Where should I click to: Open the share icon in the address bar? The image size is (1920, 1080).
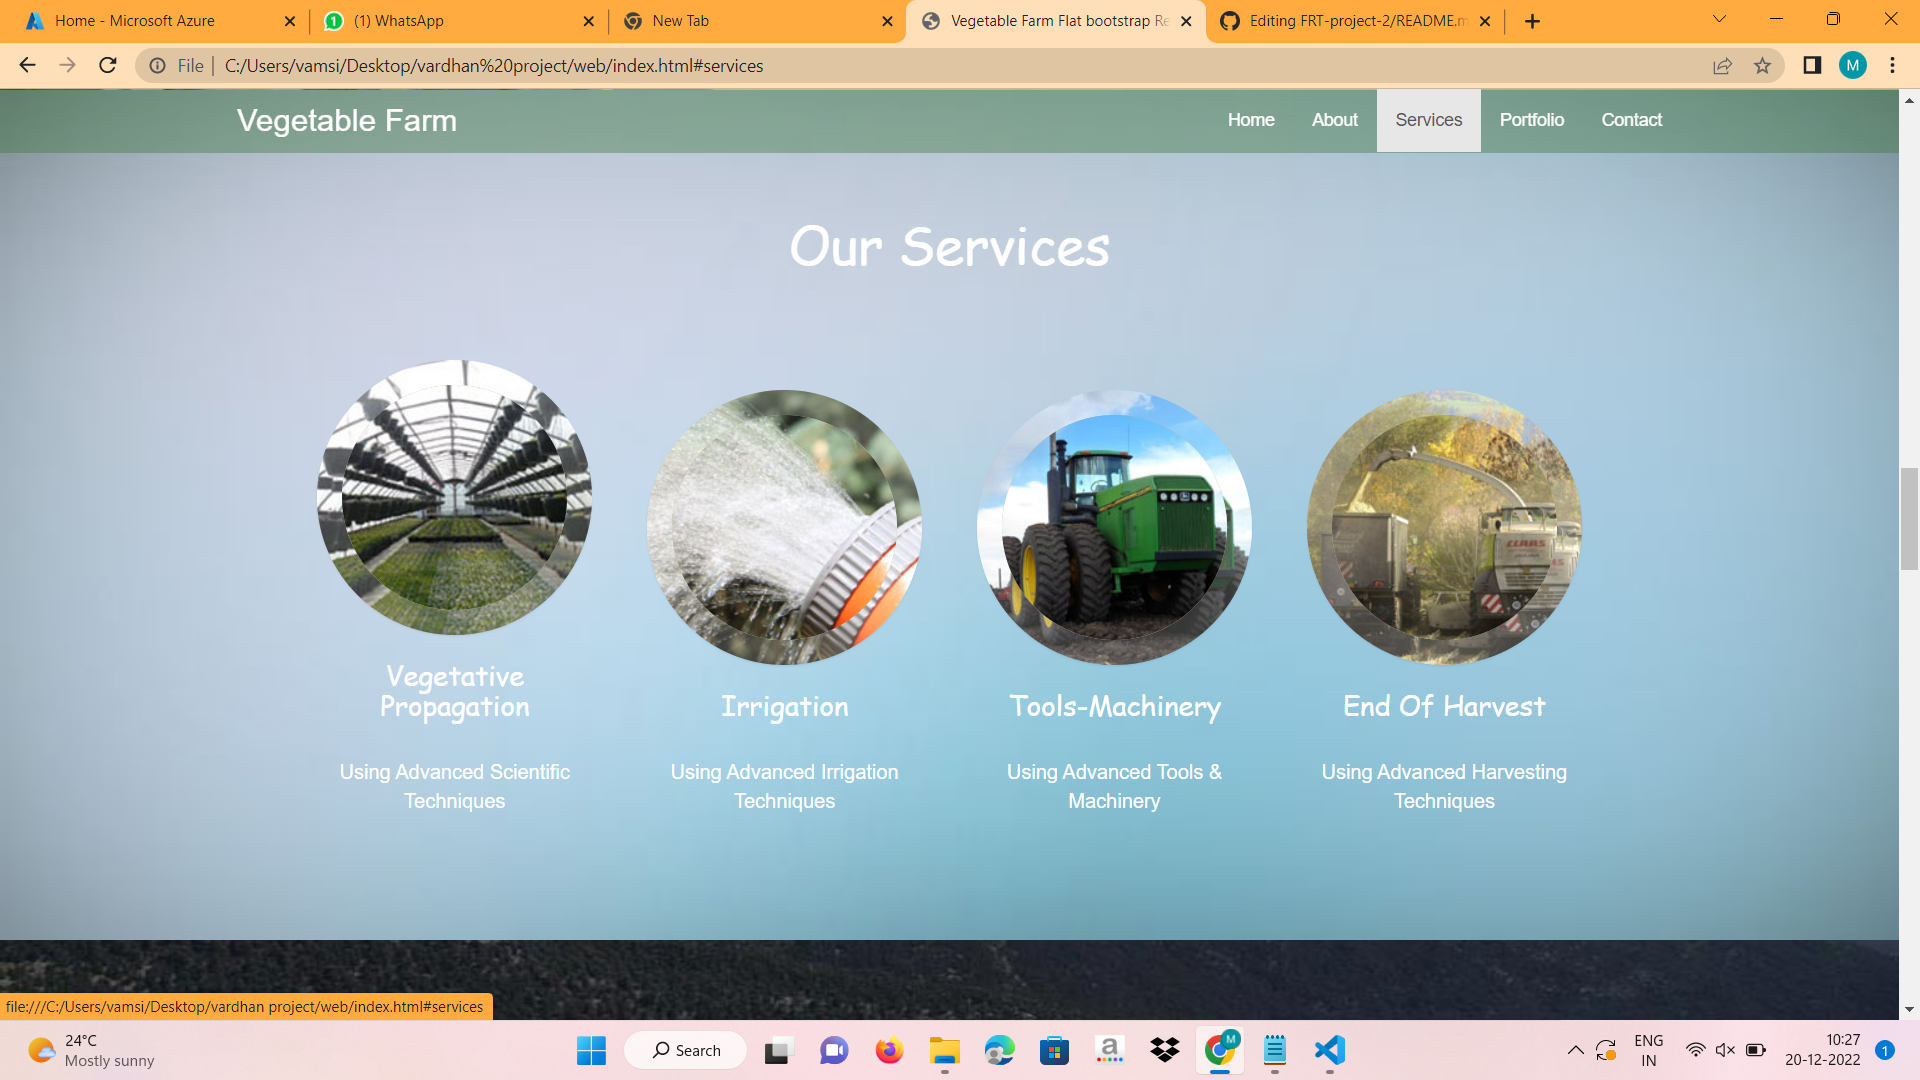(x=1722, y=66)
